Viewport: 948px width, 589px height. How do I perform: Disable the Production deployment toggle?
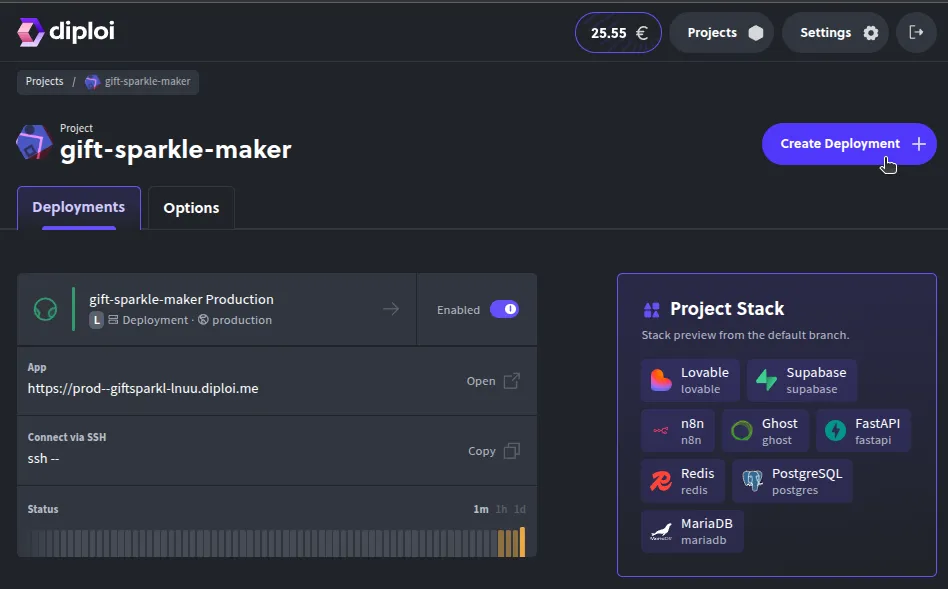pos(505,309)
